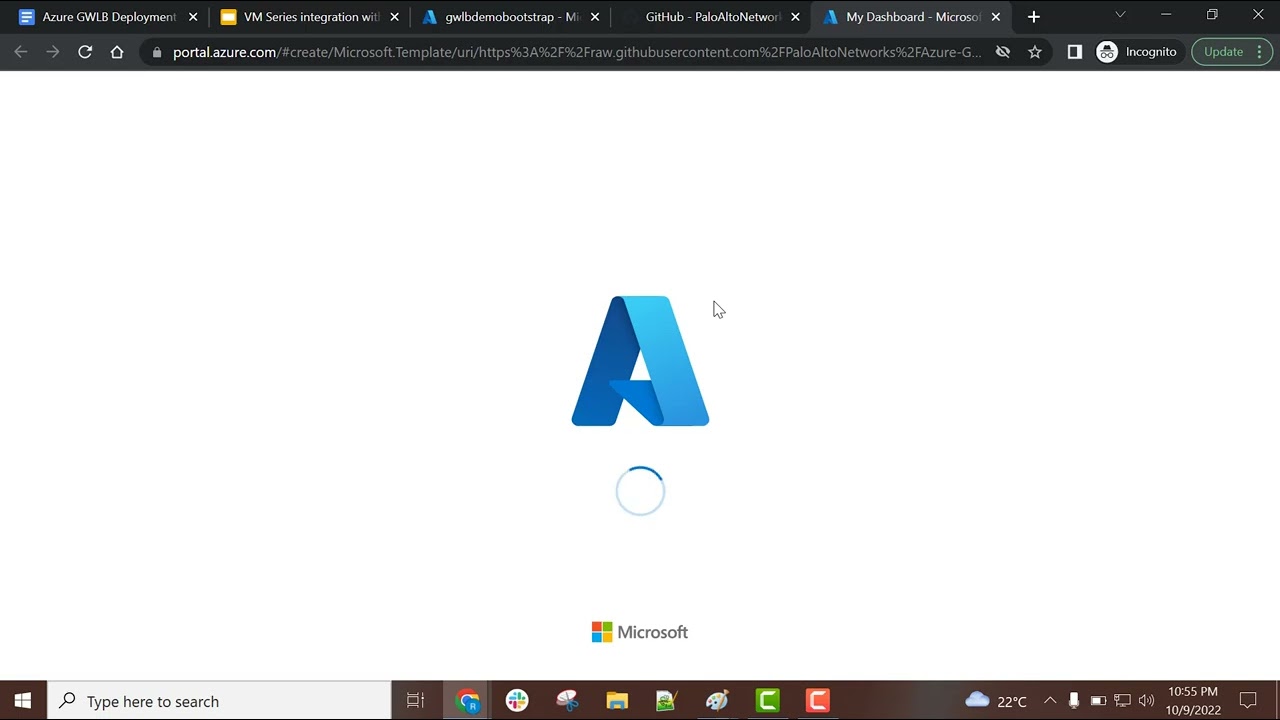Open microphone tray icon

(1074, 701)
